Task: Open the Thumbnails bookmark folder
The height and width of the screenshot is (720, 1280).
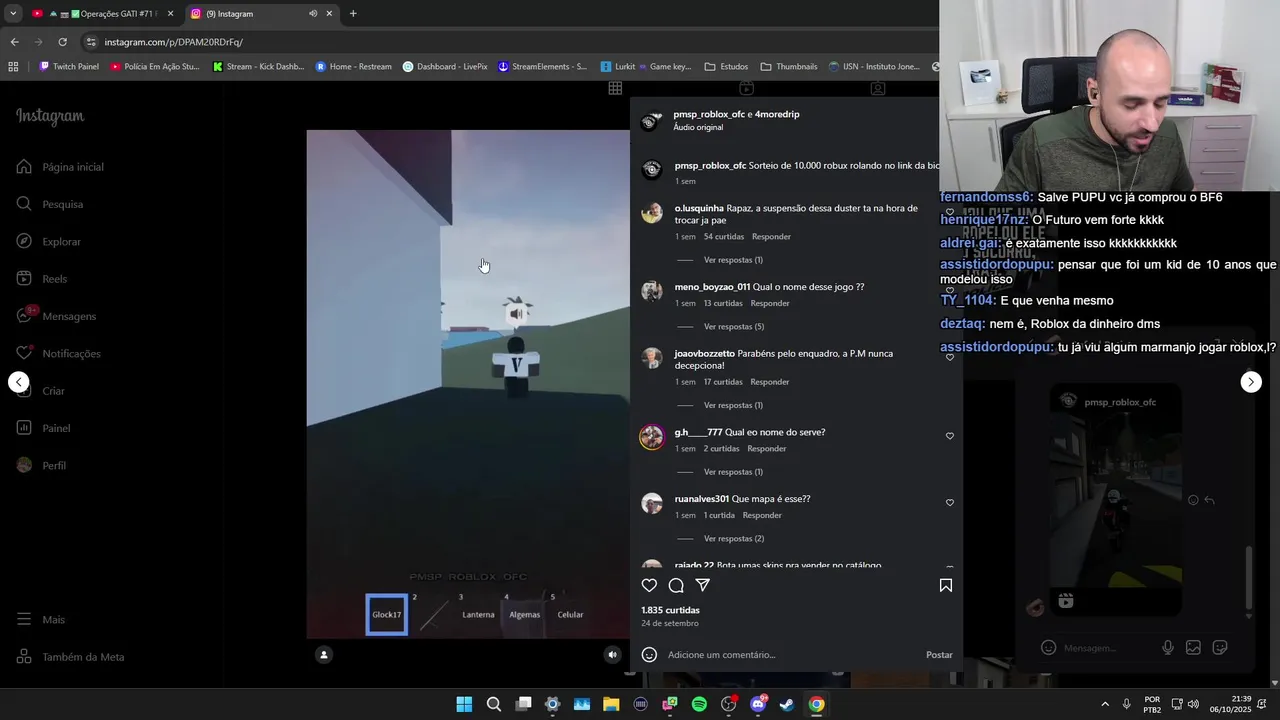Action: tap(789, 67)
